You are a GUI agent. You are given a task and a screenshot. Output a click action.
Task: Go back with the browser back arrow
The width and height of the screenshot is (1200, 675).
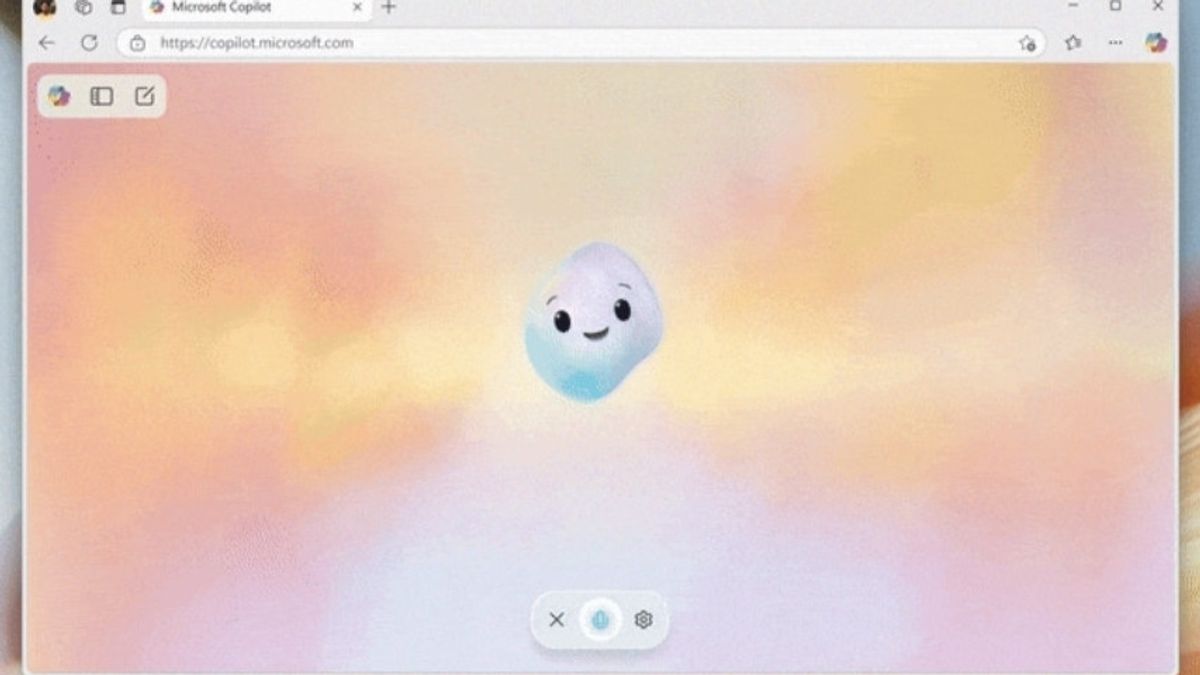[46, 43]
